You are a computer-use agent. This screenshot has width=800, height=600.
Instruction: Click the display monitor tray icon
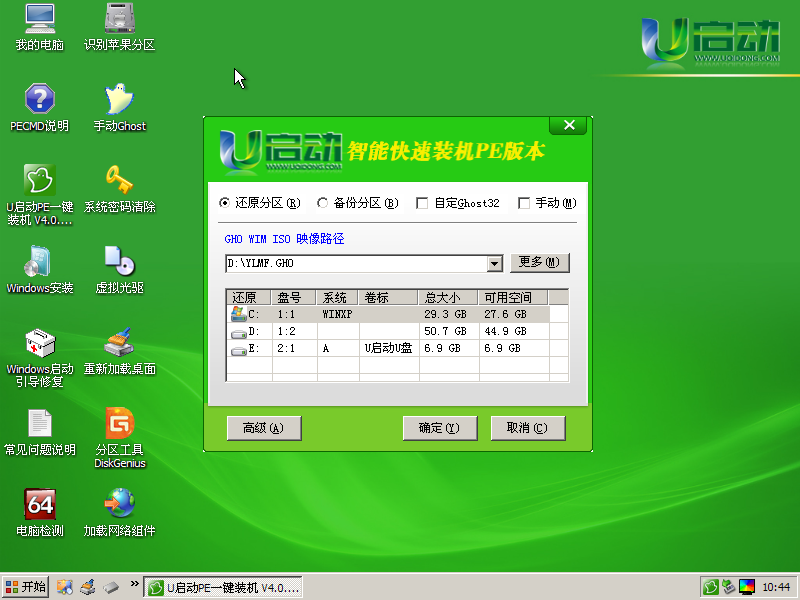pyautogui.click(x=747, y=587)
